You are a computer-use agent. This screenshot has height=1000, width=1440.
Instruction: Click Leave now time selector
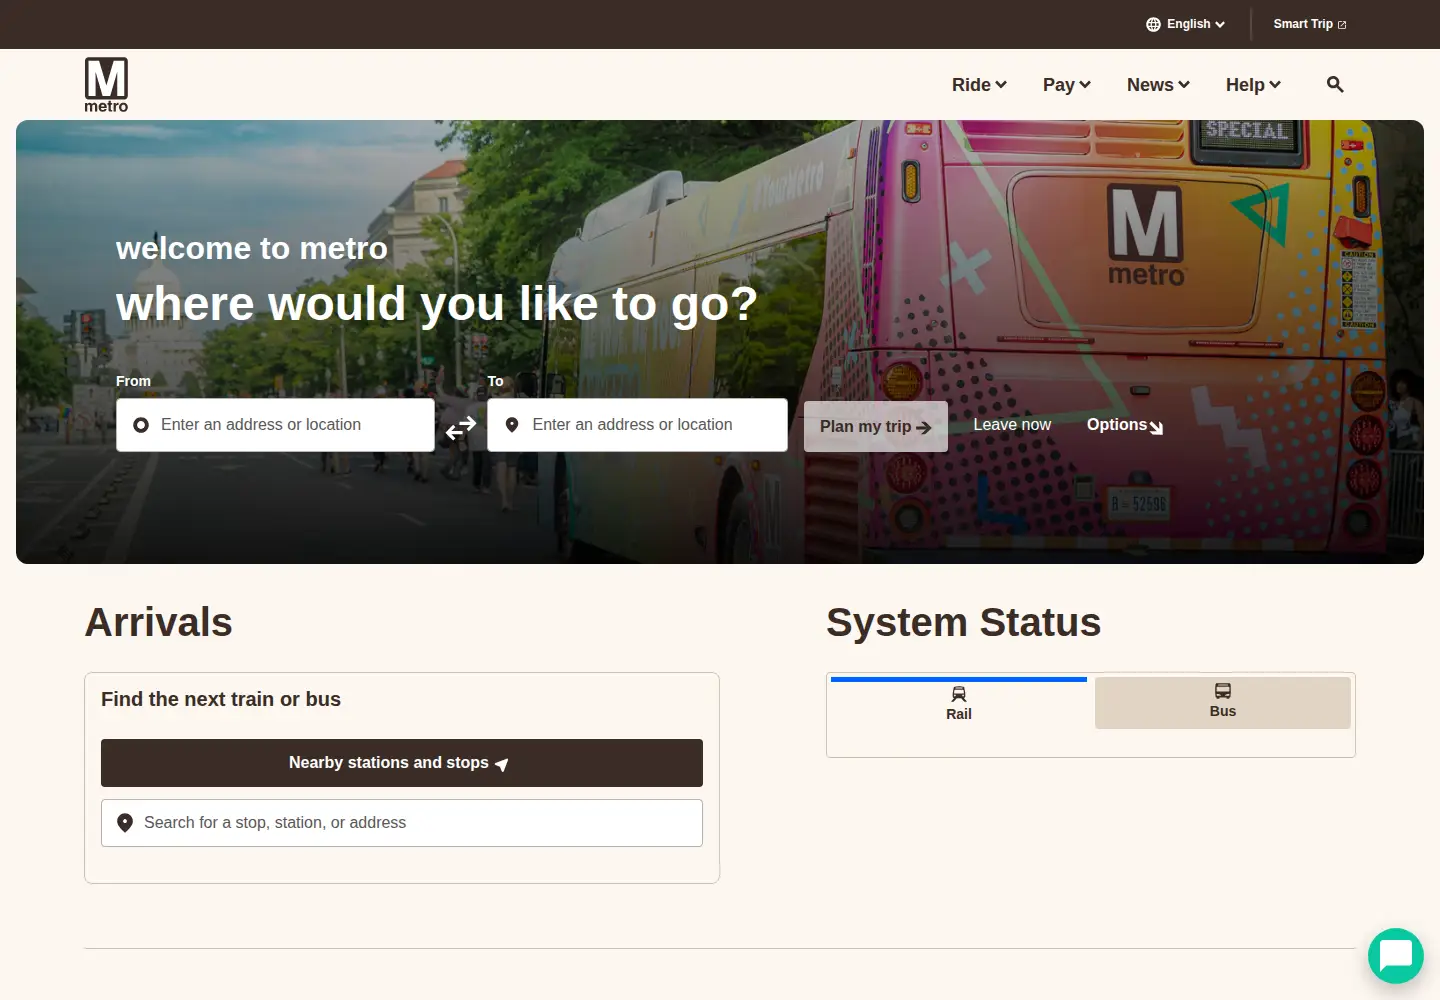tap(1012, 425)
